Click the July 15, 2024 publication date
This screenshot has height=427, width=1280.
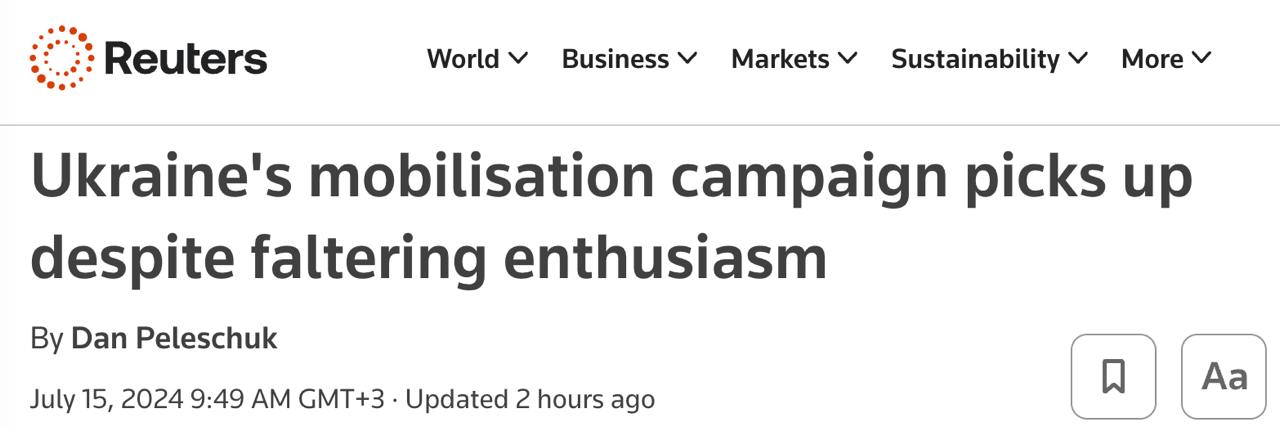point(207,399)
